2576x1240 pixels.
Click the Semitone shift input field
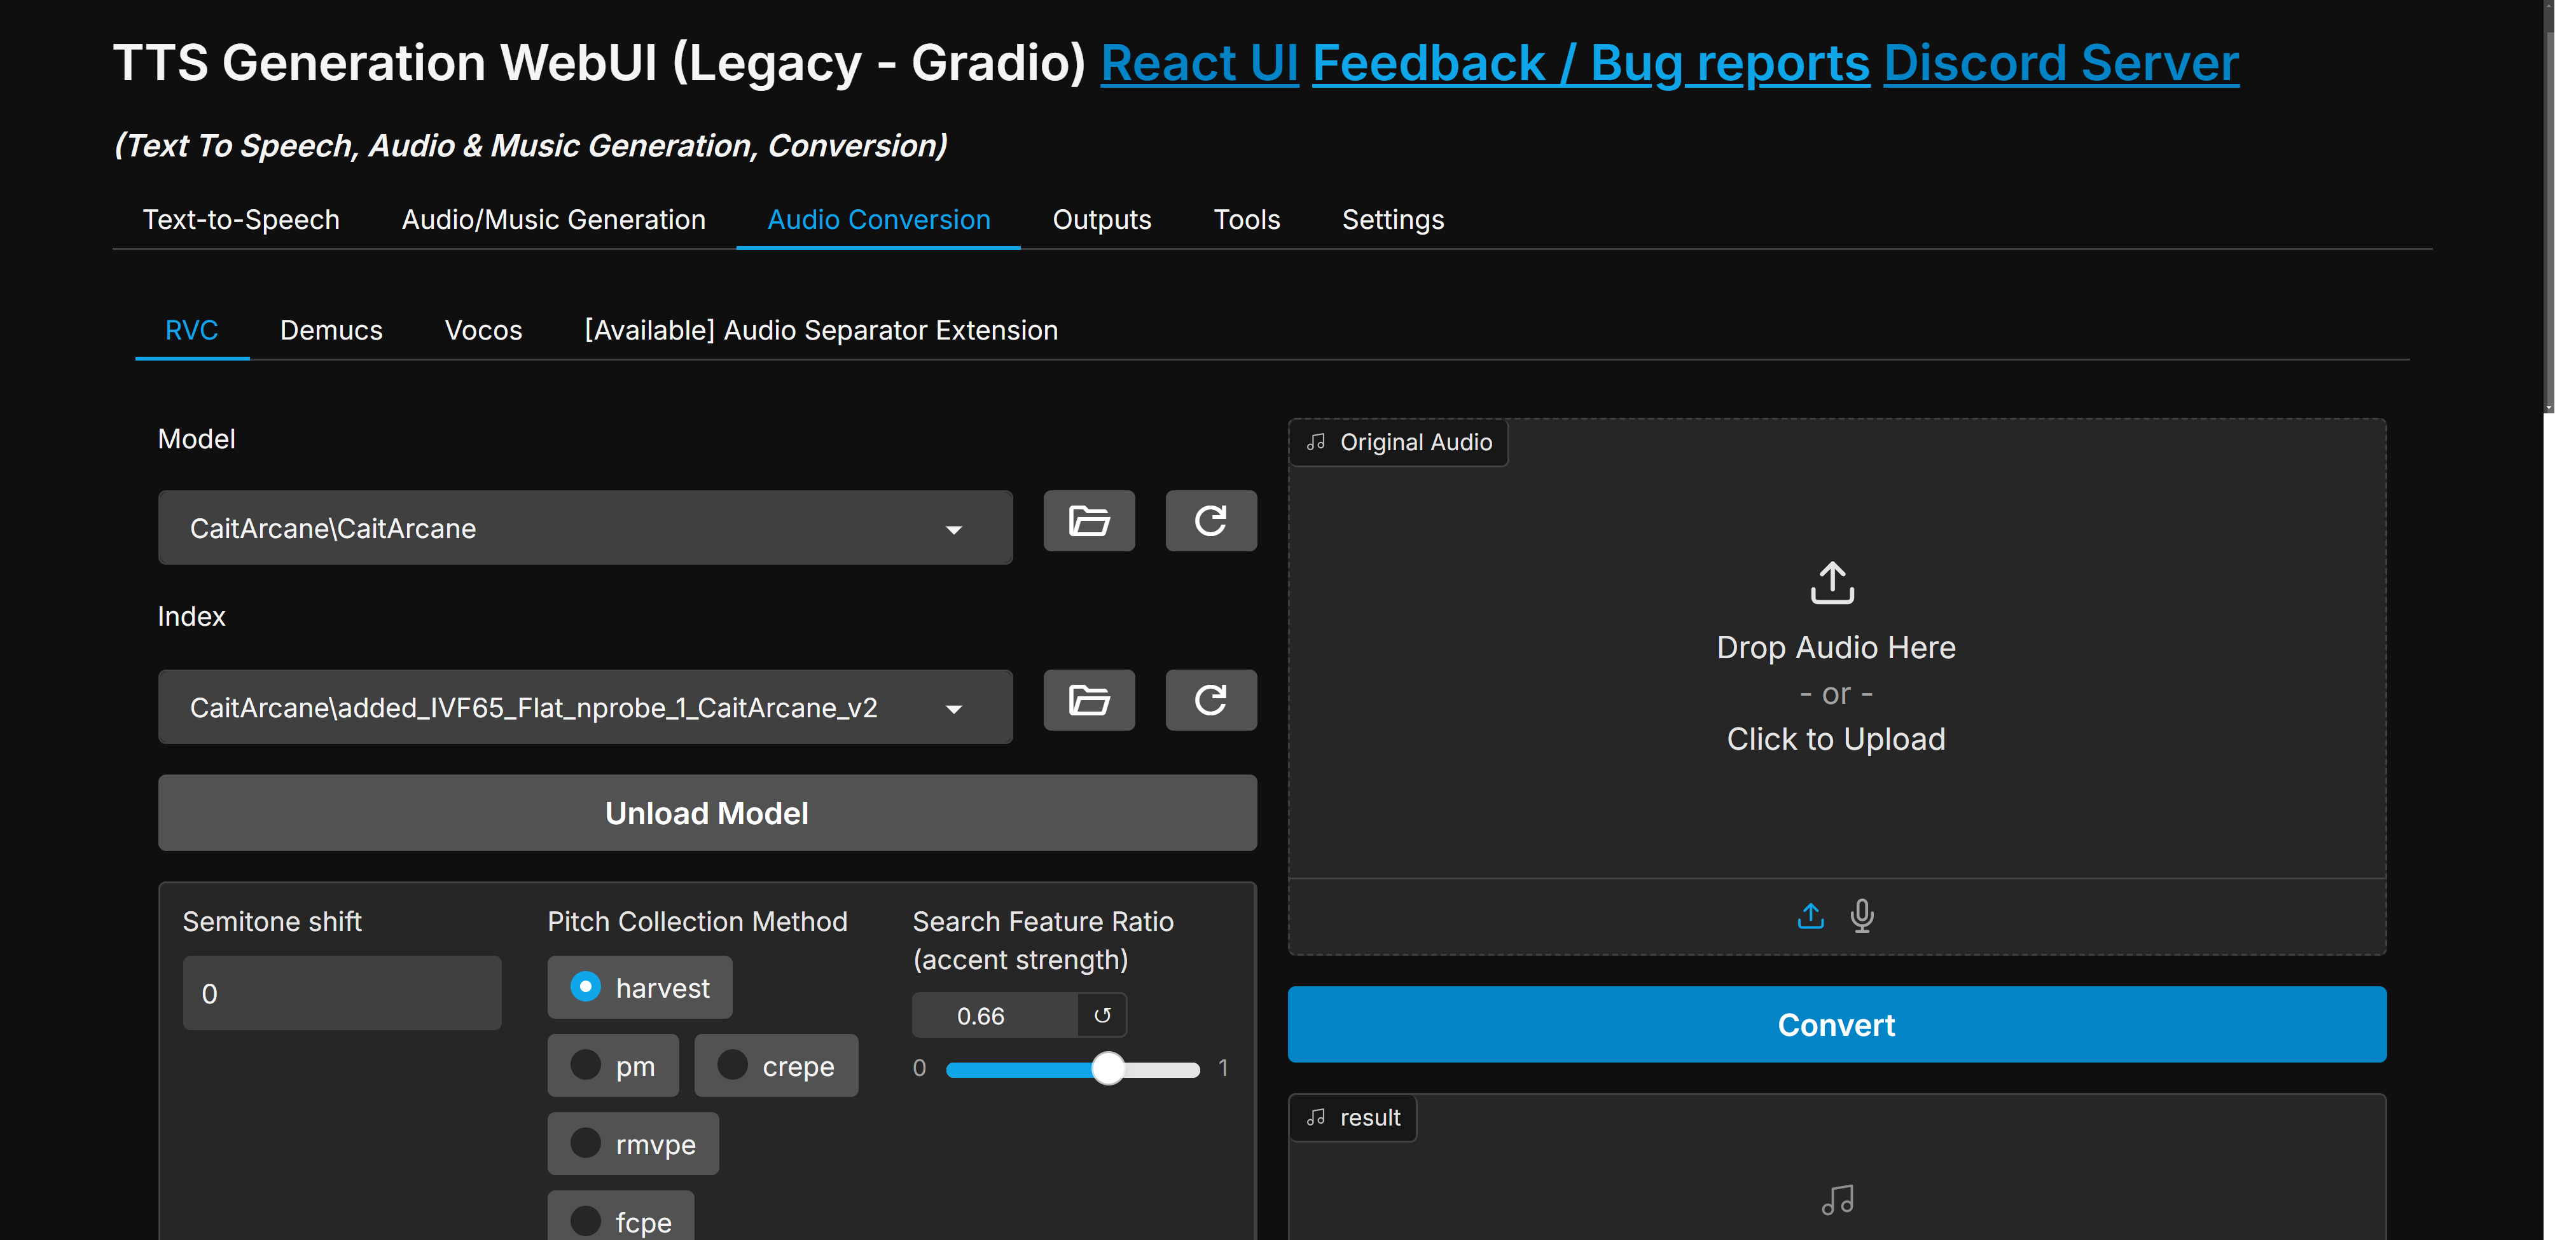click(x=341, y=994)
